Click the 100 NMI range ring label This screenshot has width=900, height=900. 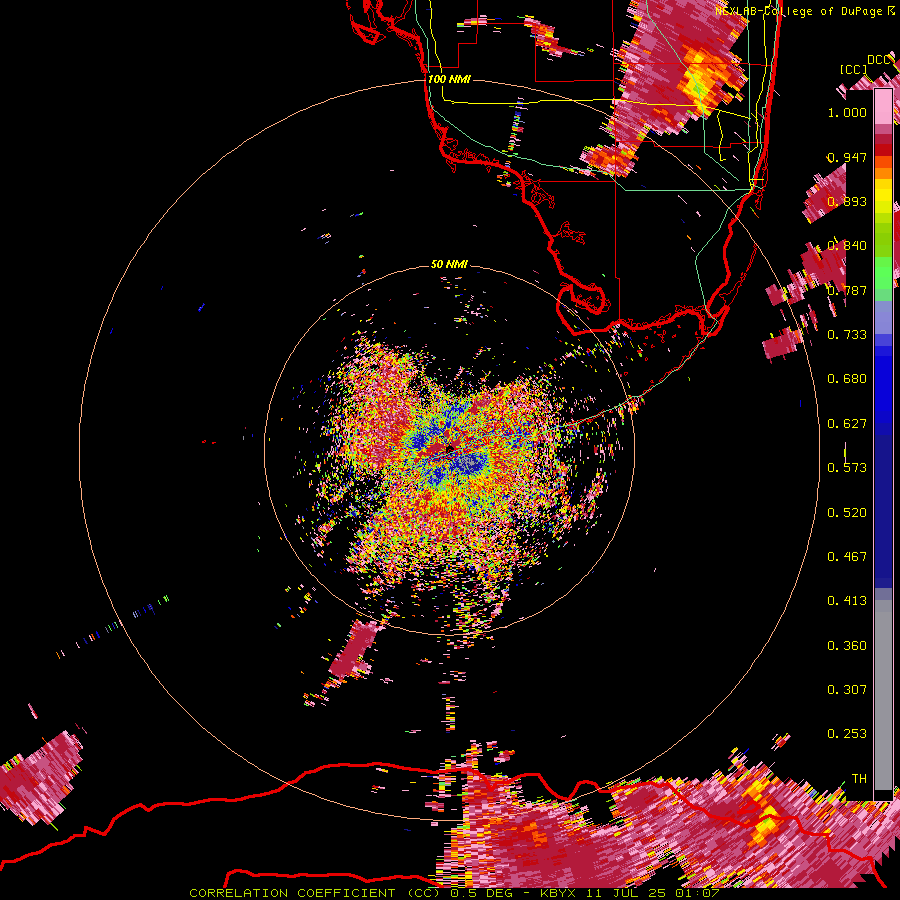pyautogui.click(x=449, y=79)
